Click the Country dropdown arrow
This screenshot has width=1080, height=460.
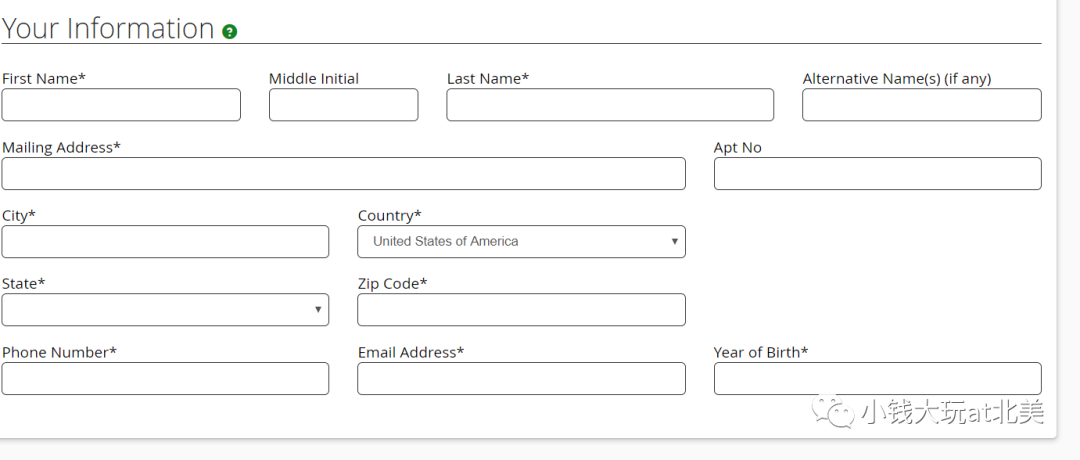pyautogui.click(x=675, y=241)
